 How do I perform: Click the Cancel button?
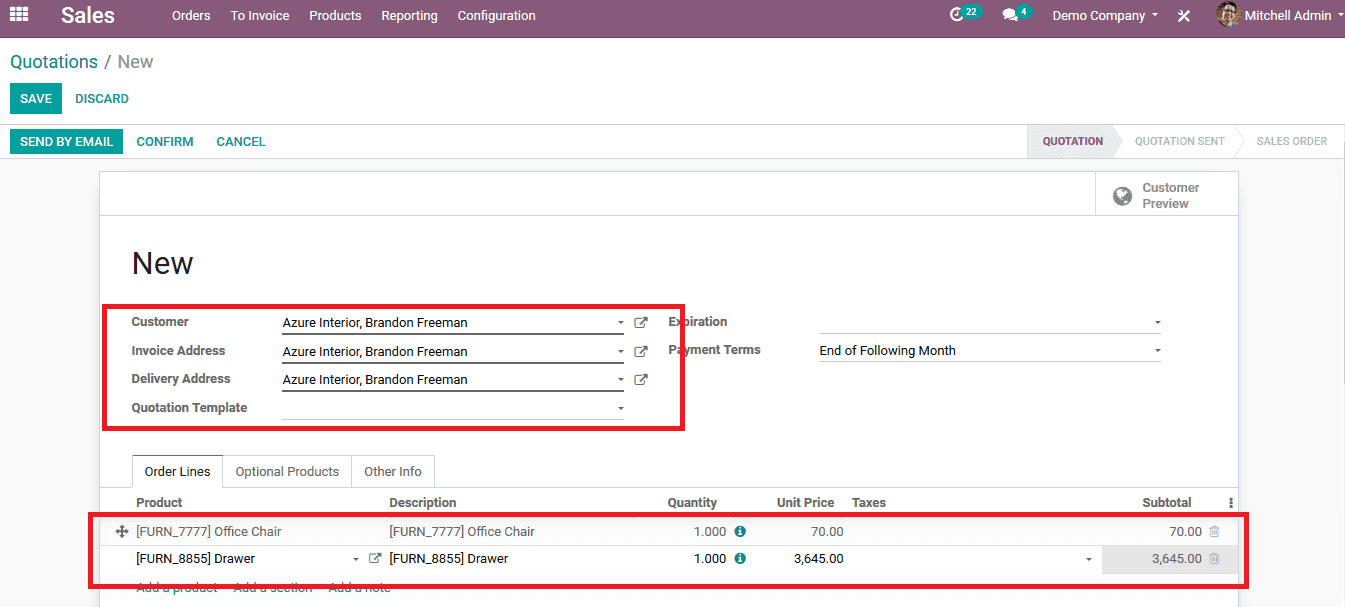pos(241,141)
